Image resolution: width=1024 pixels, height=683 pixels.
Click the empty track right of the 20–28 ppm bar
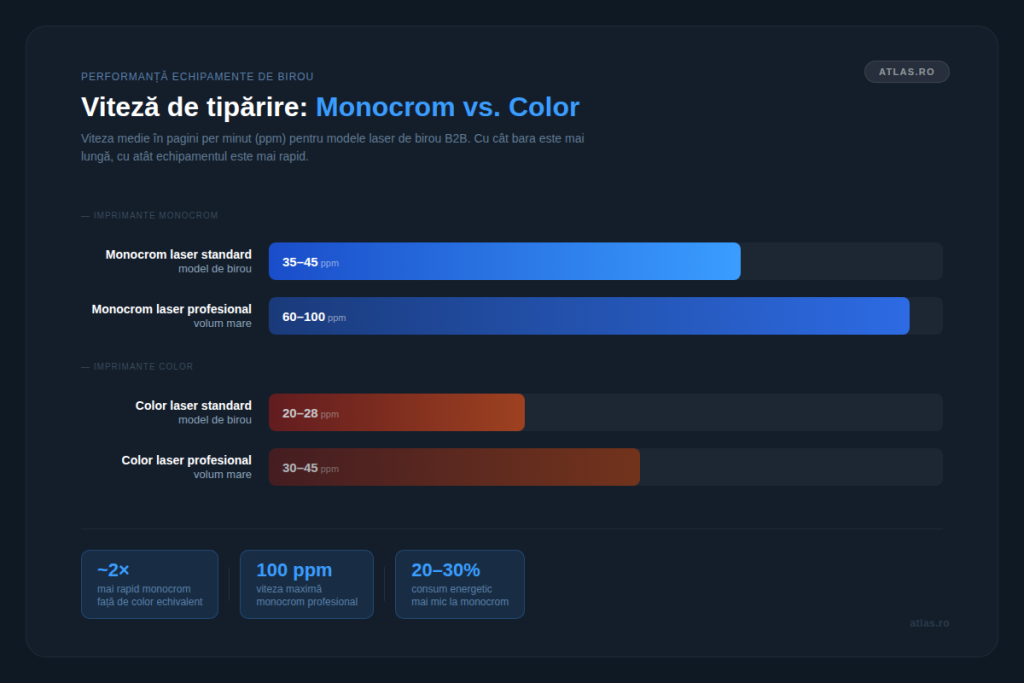click(x=733, y=412)
